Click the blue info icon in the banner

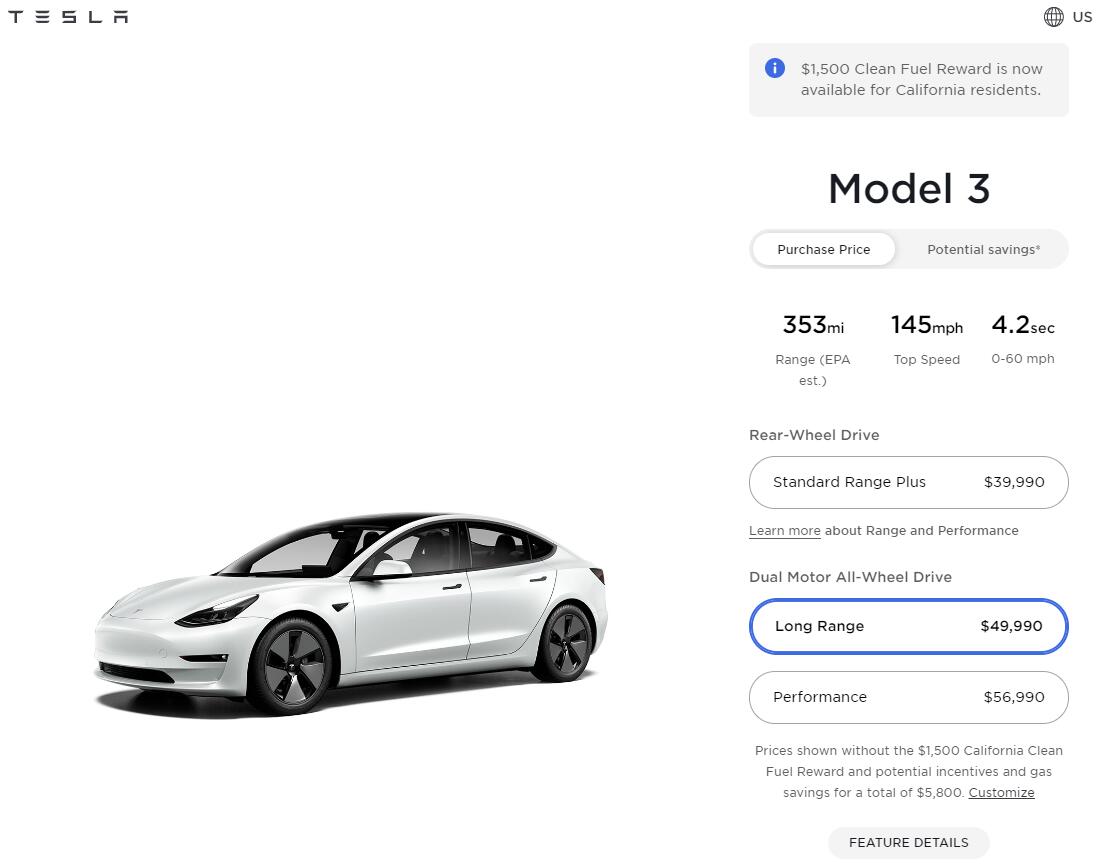click(774, 68)
